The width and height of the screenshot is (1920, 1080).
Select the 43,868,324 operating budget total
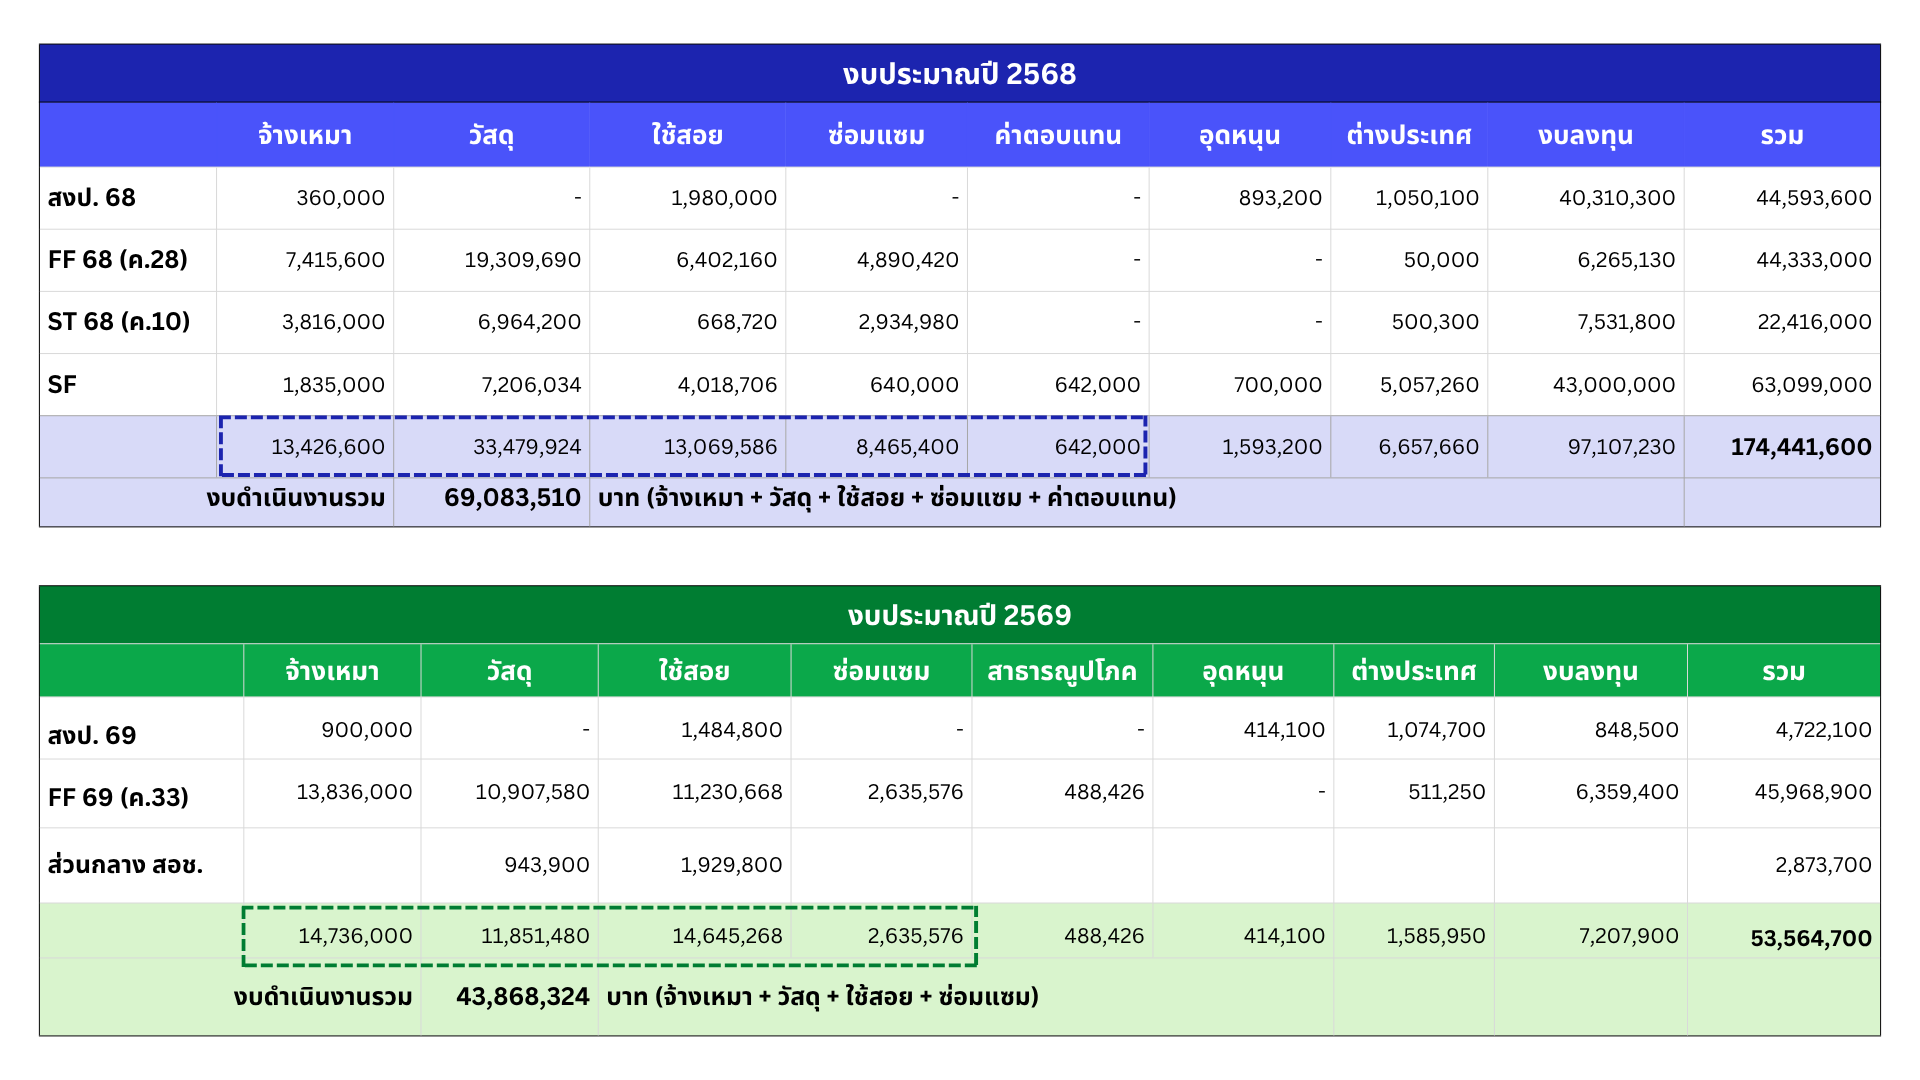522,997
